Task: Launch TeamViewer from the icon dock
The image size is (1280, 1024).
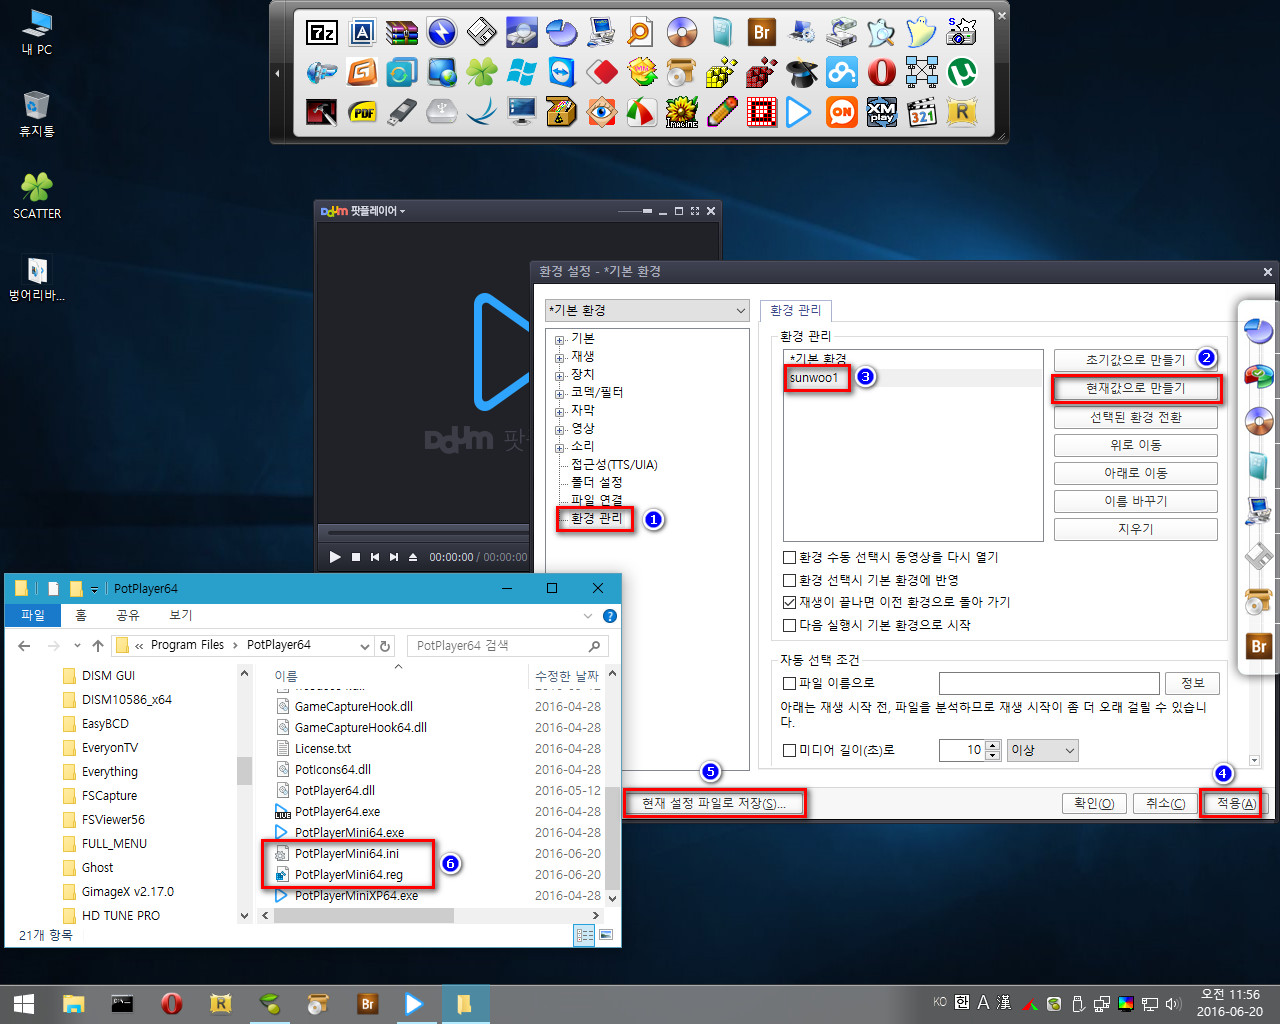Action: pos(562,73)
